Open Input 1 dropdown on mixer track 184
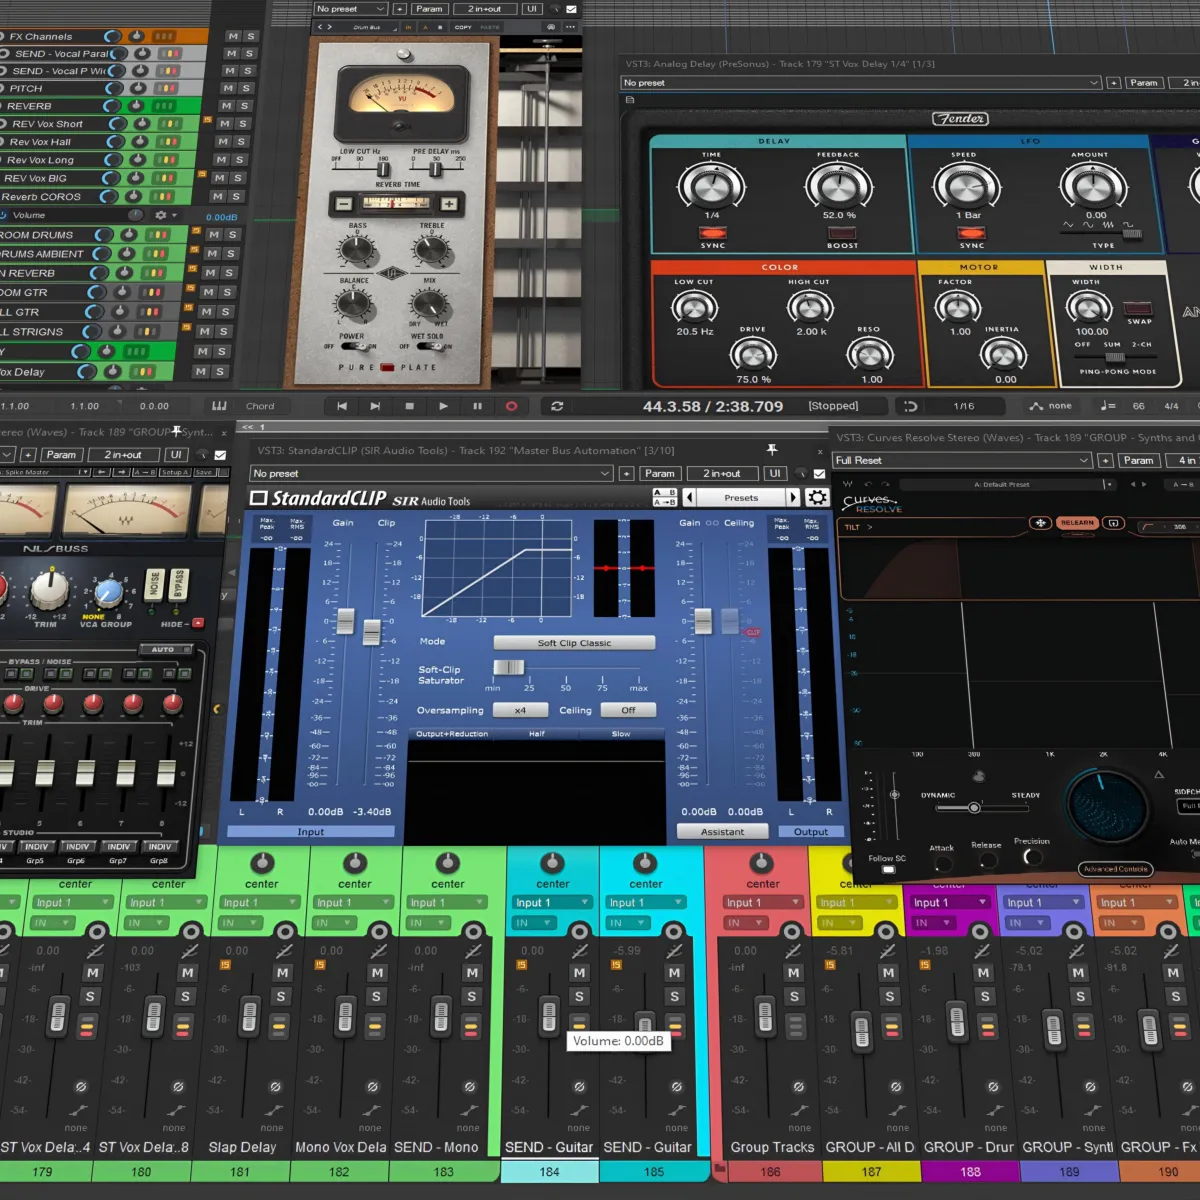The height and width of the screenshot is (1200, 1200). (x=551, y=903)
